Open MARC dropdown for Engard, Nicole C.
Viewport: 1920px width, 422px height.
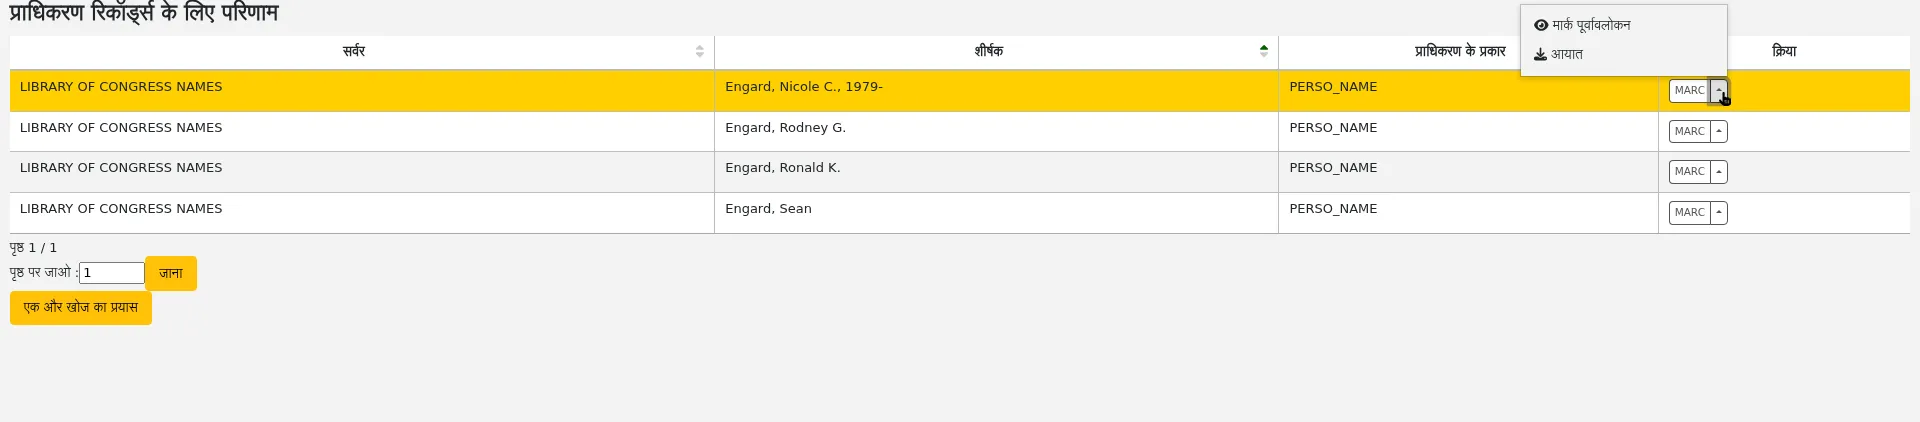1719,91
